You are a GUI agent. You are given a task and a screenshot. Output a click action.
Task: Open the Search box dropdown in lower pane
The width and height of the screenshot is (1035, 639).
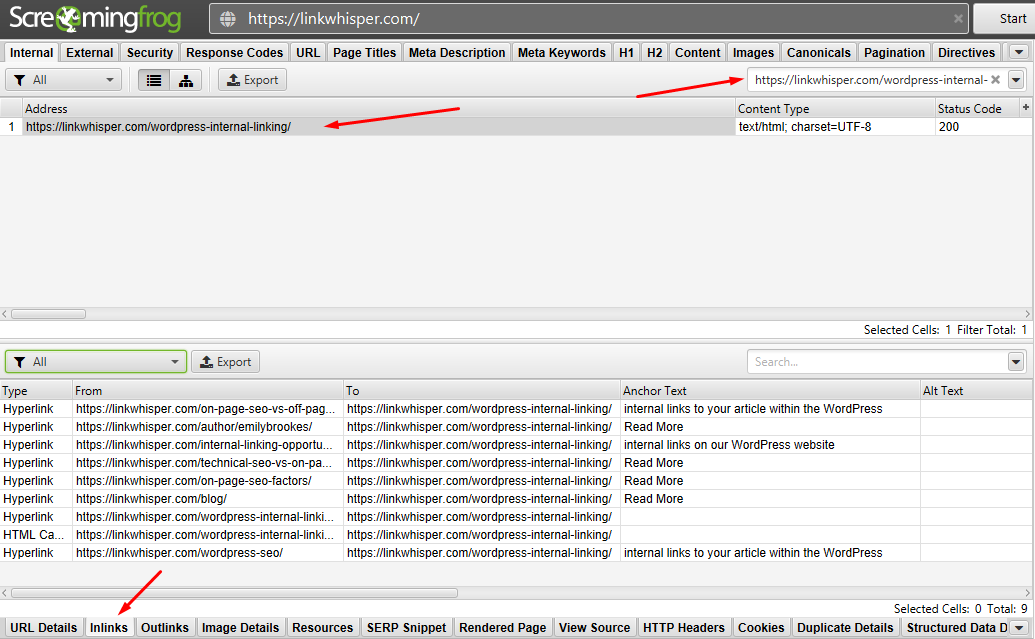click(1017, 361)
